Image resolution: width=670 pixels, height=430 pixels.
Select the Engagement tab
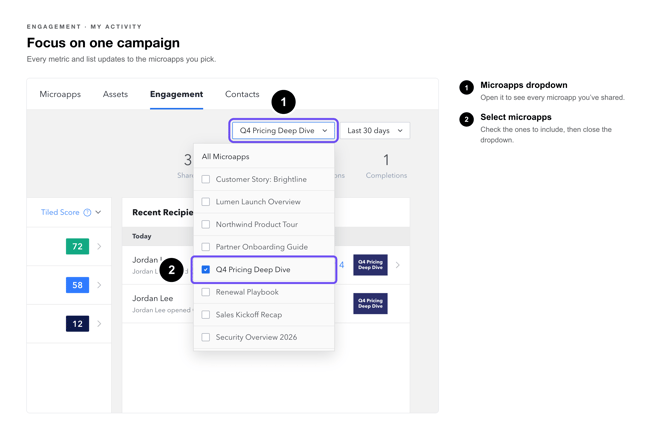[x=176, y=94]
